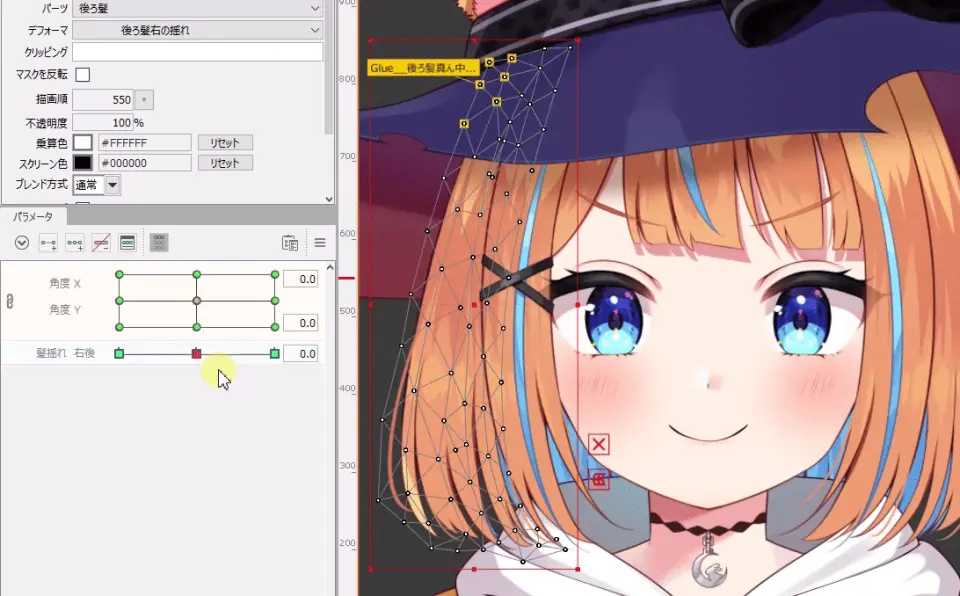Select the パラメータ tab
This screenshot has width=960, height=596.
[33, 217]
